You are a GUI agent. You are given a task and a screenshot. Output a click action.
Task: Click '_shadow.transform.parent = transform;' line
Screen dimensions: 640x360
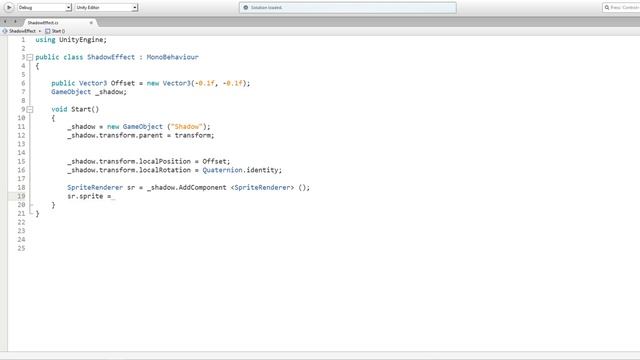[141, 136]
